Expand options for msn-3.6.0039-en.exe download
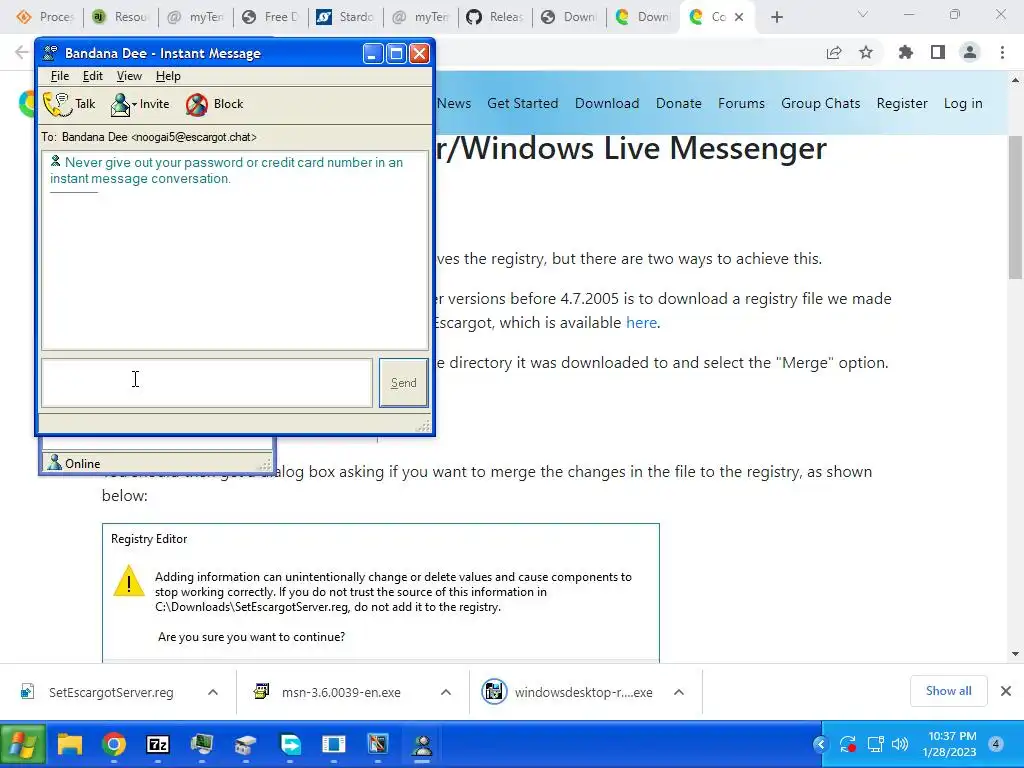Viewport: 1024px width, 768px height. [446, 692]
